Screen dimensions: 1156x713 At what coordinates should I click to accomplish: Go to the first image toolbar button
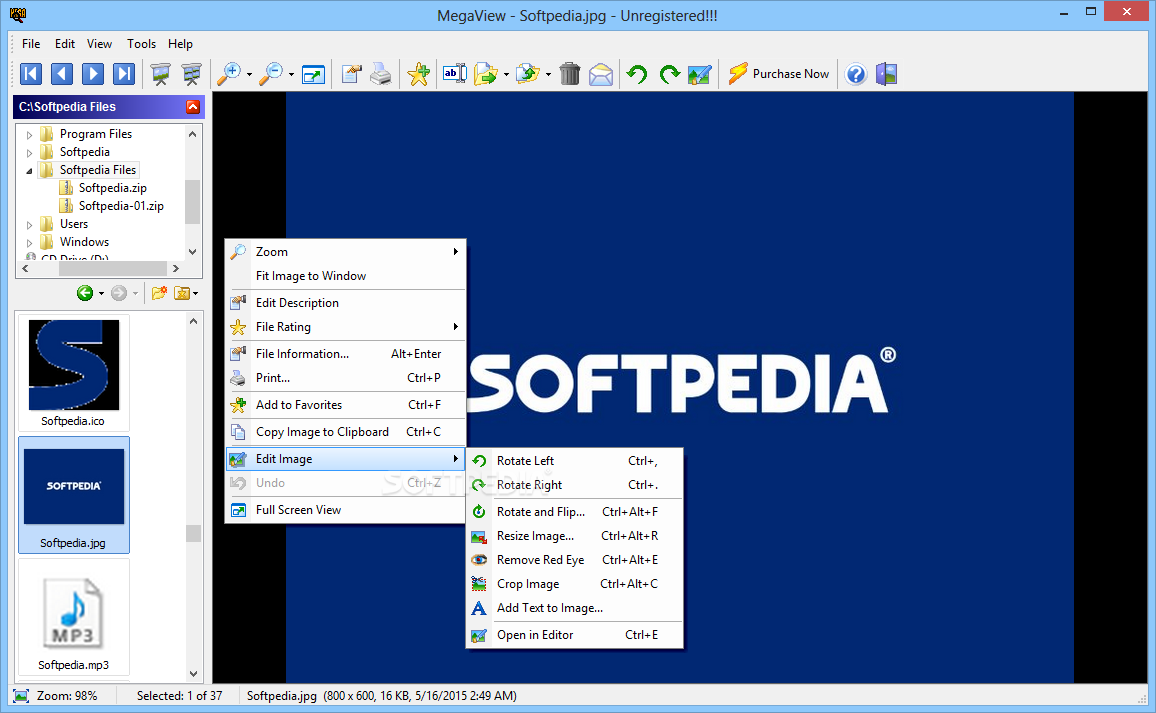(x=31, y=74)
